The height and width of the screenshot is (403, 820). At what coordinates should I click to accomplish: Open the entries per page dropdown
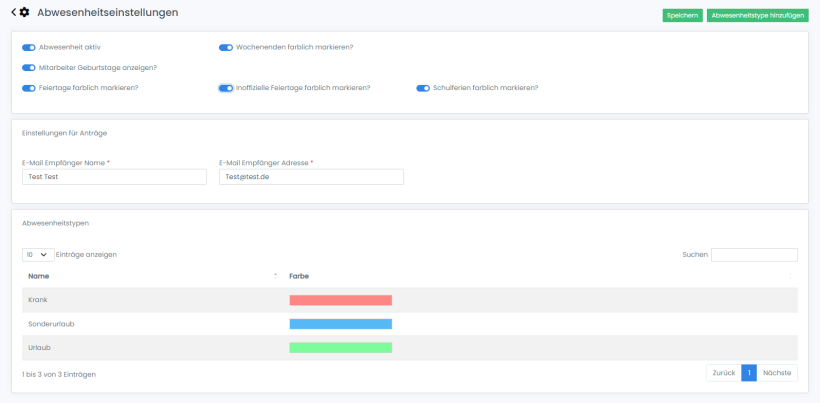38,255
